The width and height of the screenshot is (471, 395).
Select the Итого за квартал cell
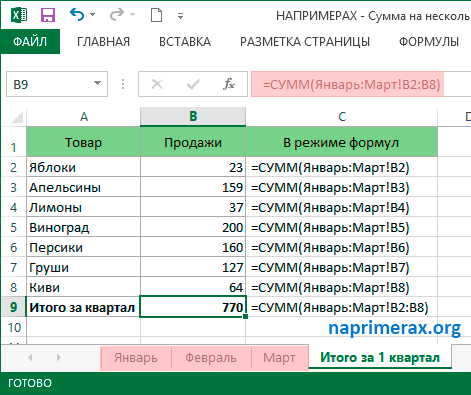click(83, 307)
